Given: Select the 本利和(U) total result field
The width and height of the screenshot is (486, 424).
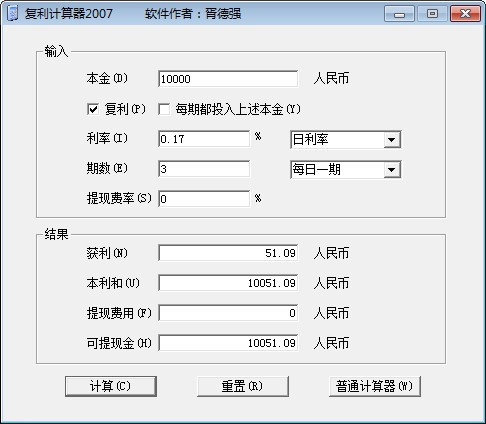Looking at the screenshot, I should click(228, 283).
